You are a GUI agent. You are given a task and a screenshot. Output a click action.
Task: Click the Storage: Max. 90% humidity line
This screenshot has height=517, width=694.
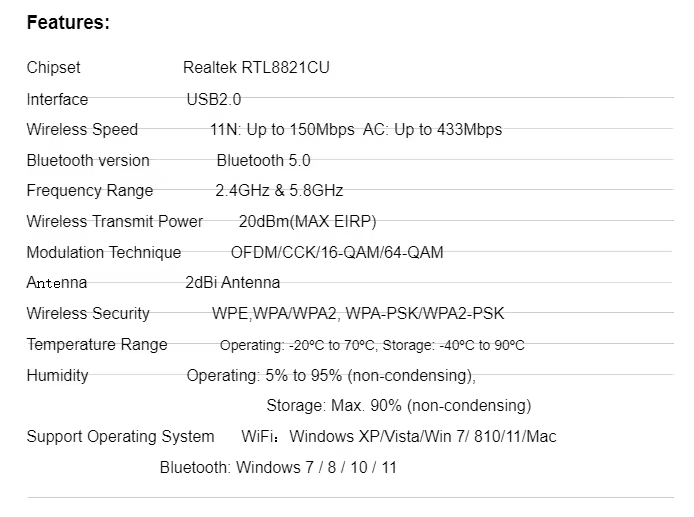pos(398,405)
